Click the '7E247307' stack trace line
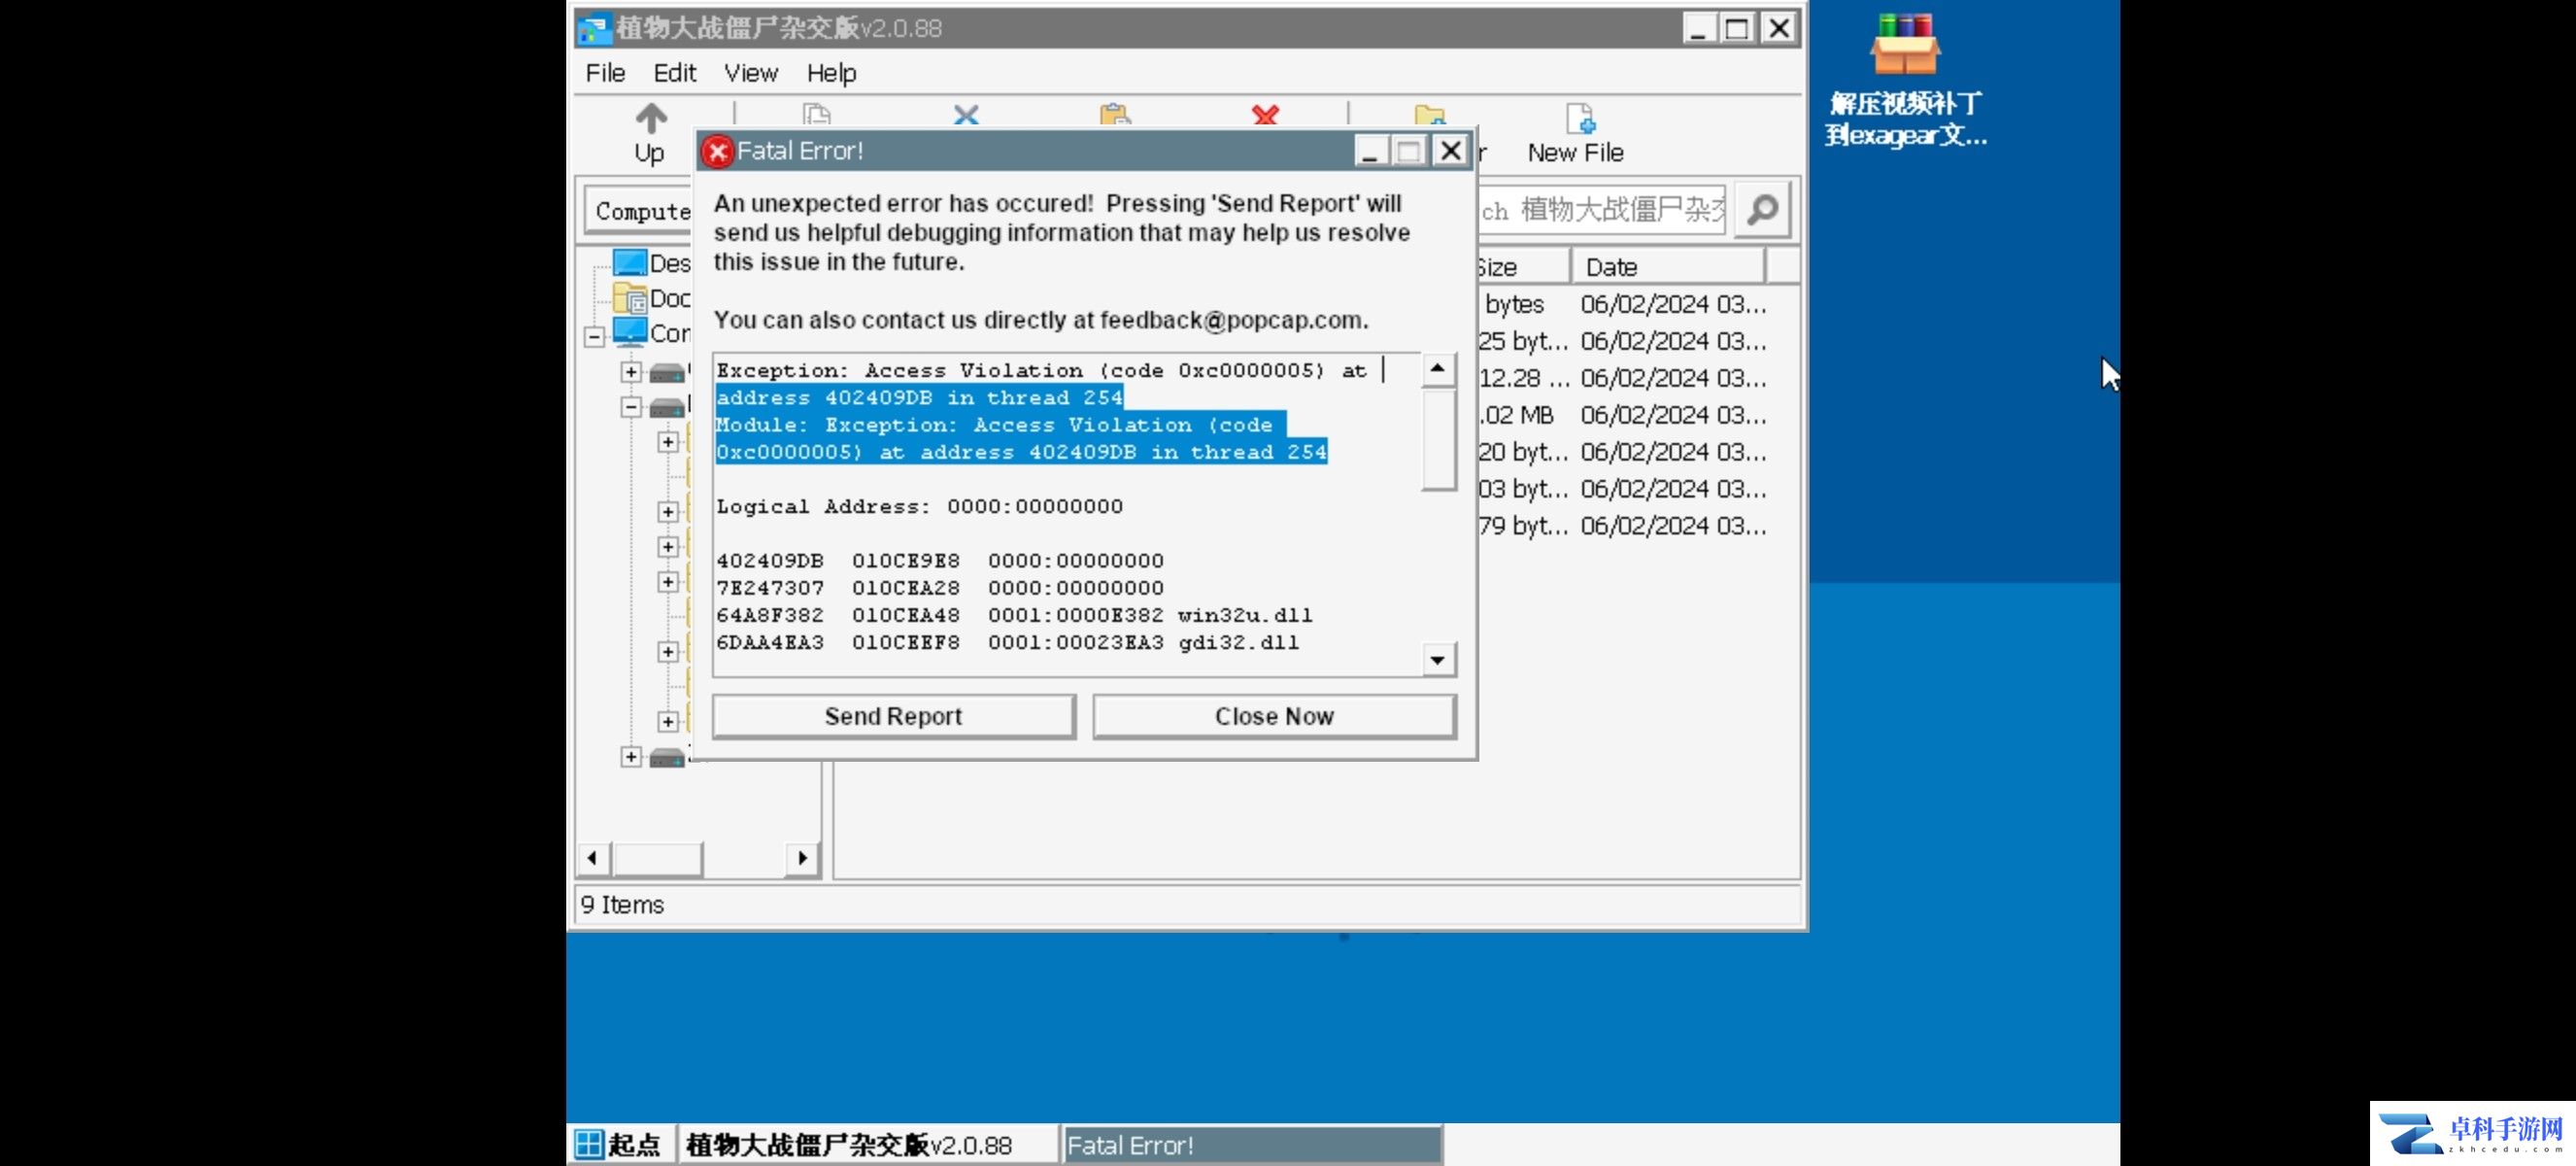The height and width of the screenshot is (1166, 2576). click(939, 588)
